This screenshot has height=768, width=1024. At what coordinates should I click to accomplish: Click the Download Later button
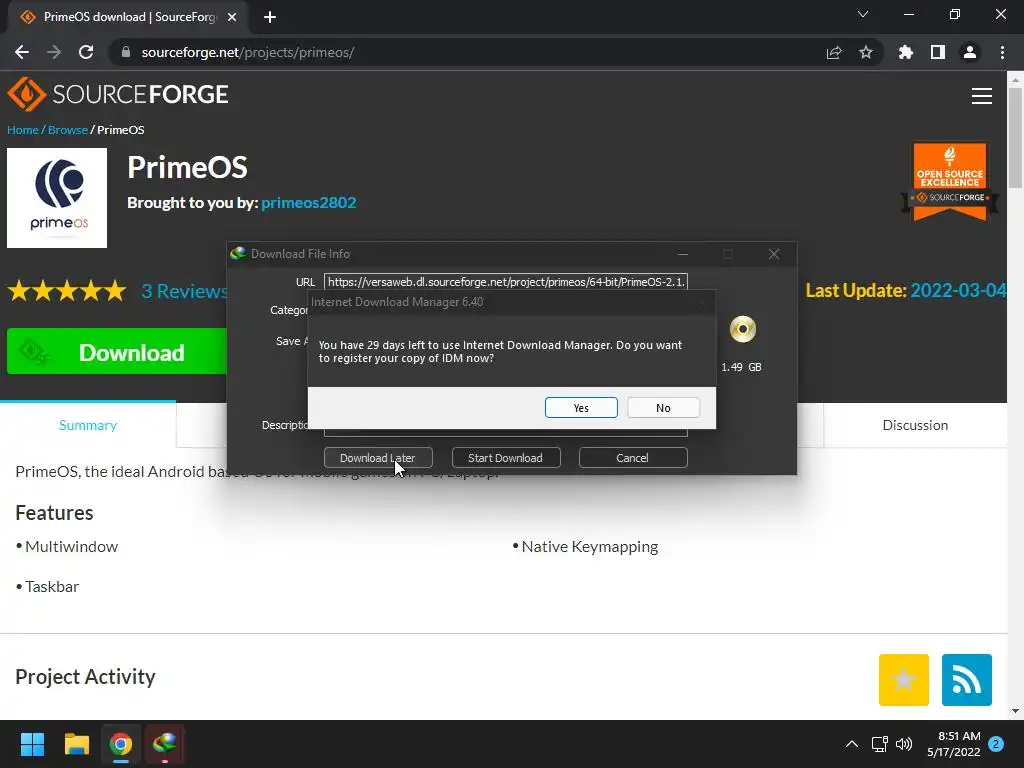tap(378, 458)
